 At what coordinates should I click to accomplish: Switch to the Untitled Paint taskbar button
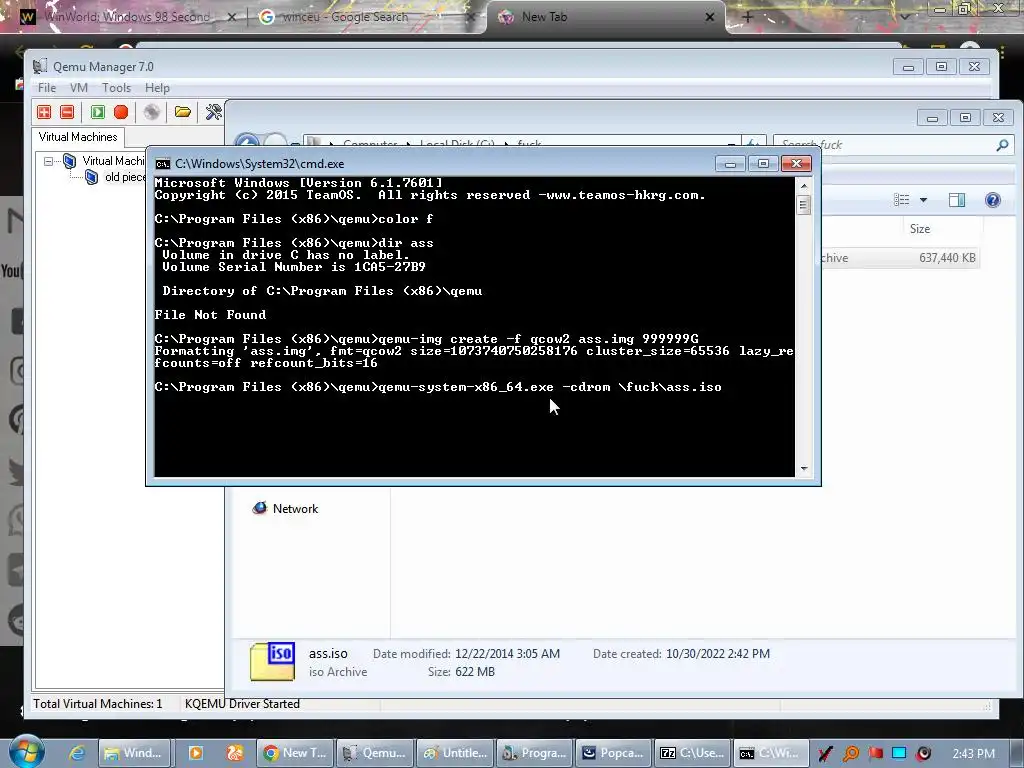click(456, 753)
